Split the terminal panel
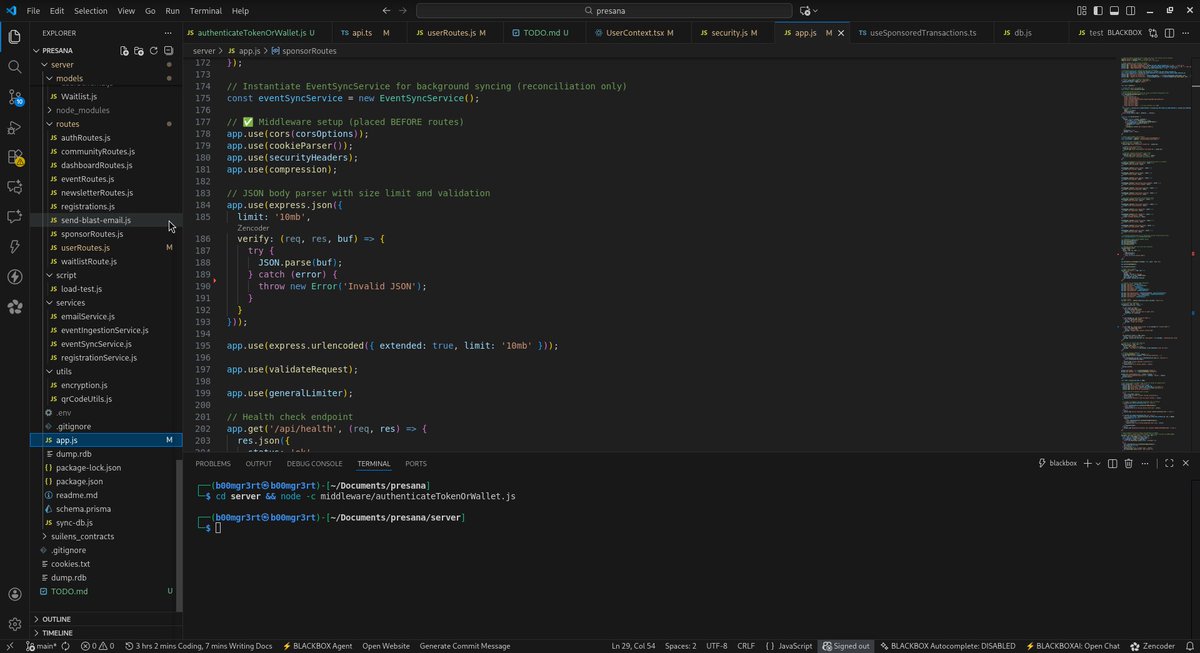1200x653 pixels. tap(1112, 463)
